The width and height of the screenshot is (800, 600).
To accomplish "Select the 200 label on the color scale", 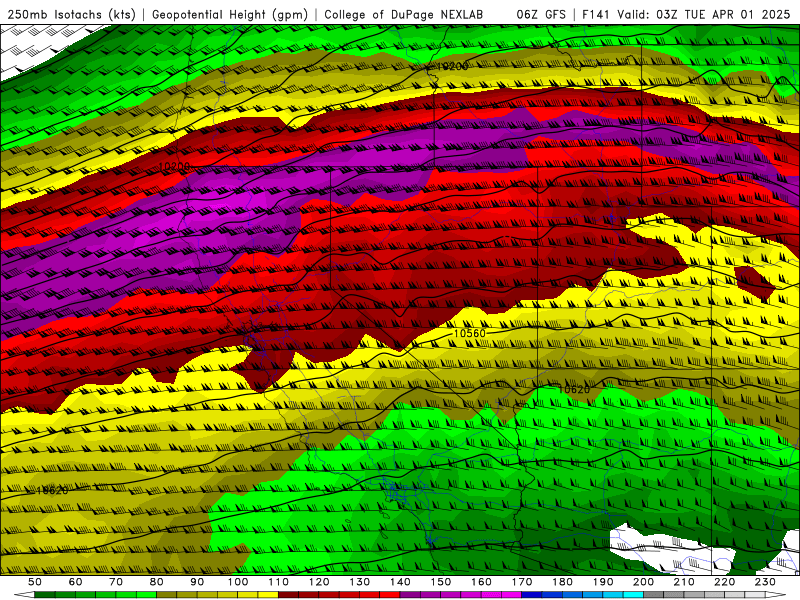I will [644, 582].
